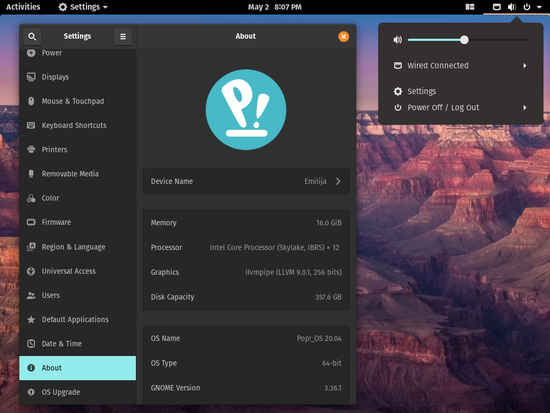This screenshot has height=413, width=550.
Task: Click the Color icon in sidebar
Action: [31, 198]
